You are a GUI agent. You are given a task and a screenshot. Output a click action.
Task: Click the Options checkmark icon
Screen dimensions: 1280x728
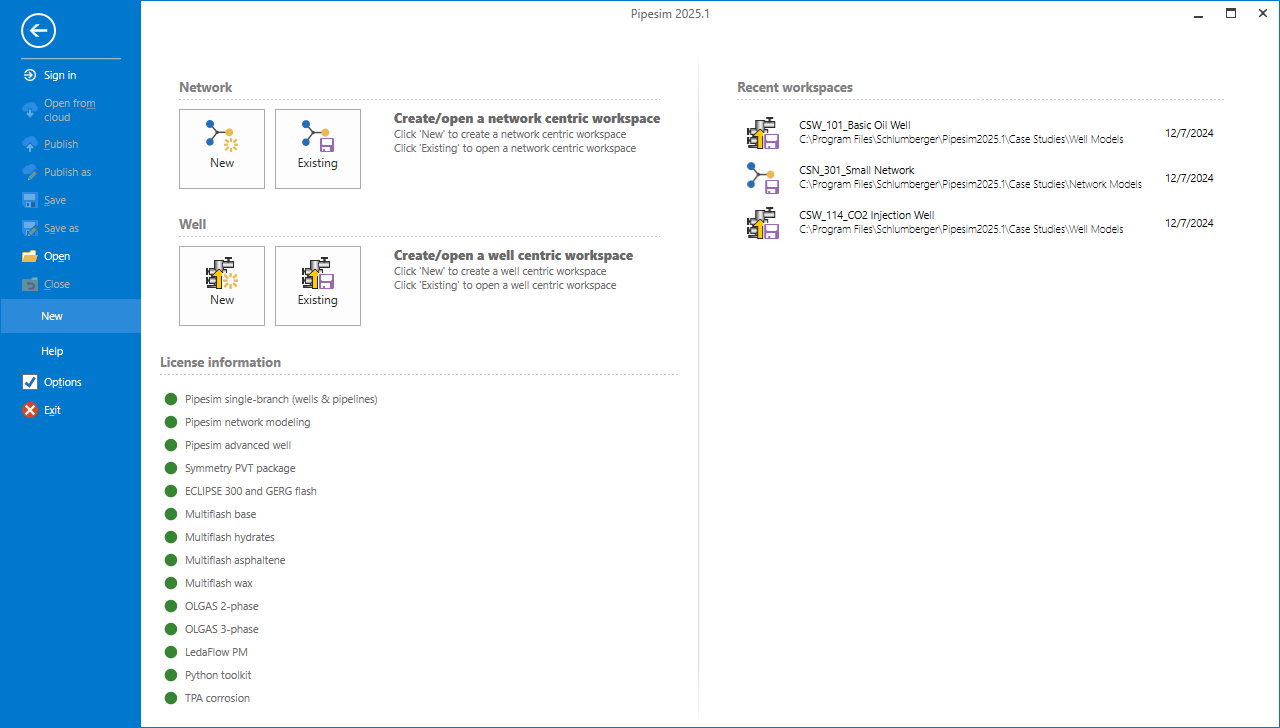[30, 382]
